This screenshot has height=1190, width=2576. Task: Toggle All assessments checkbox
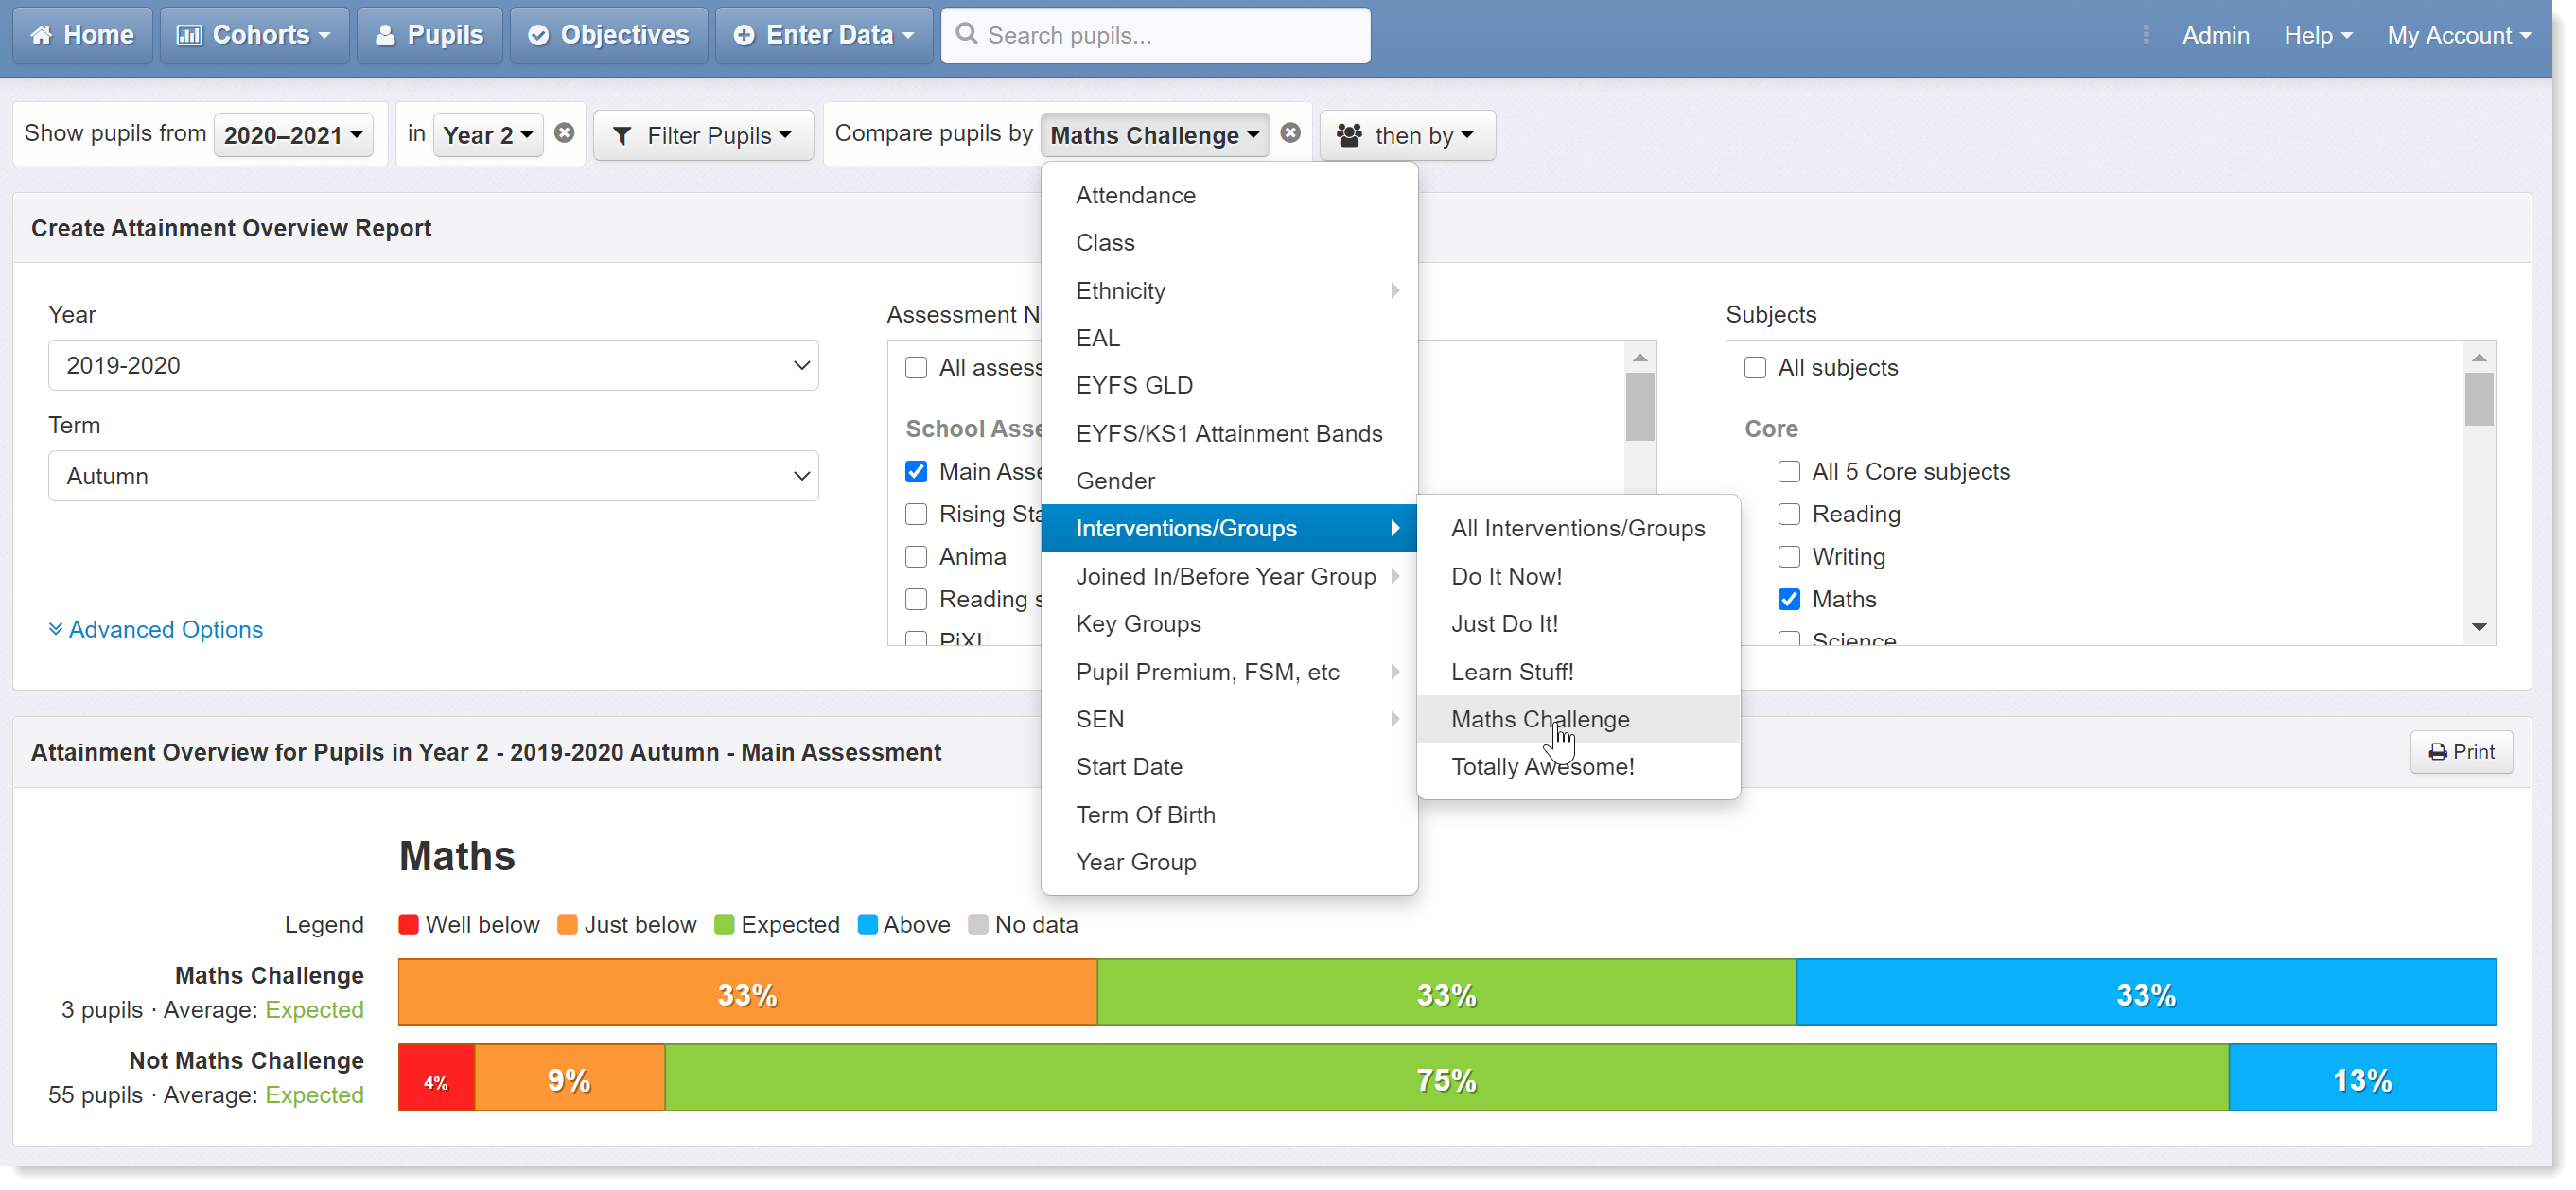tap(916, 368)
